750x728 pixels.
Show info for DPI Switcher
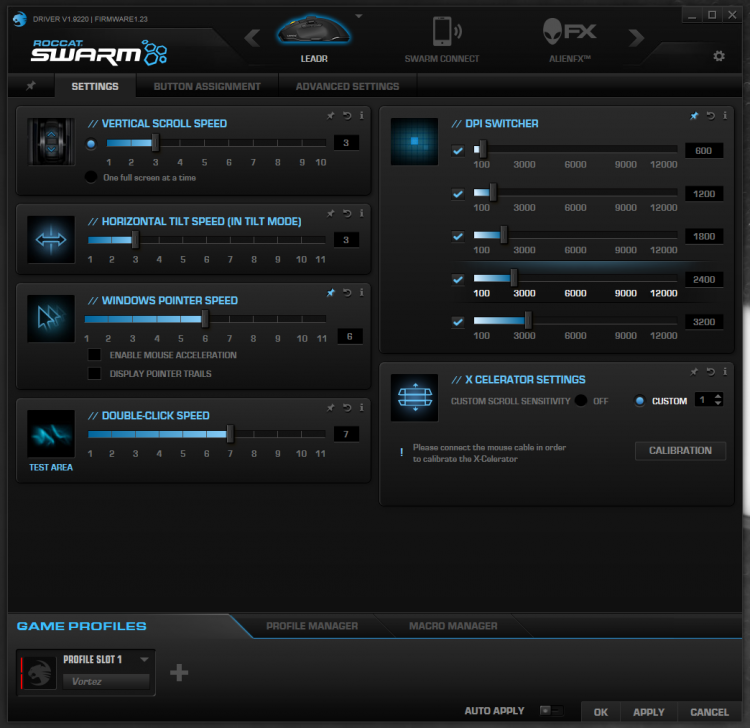tap(725, 116)
